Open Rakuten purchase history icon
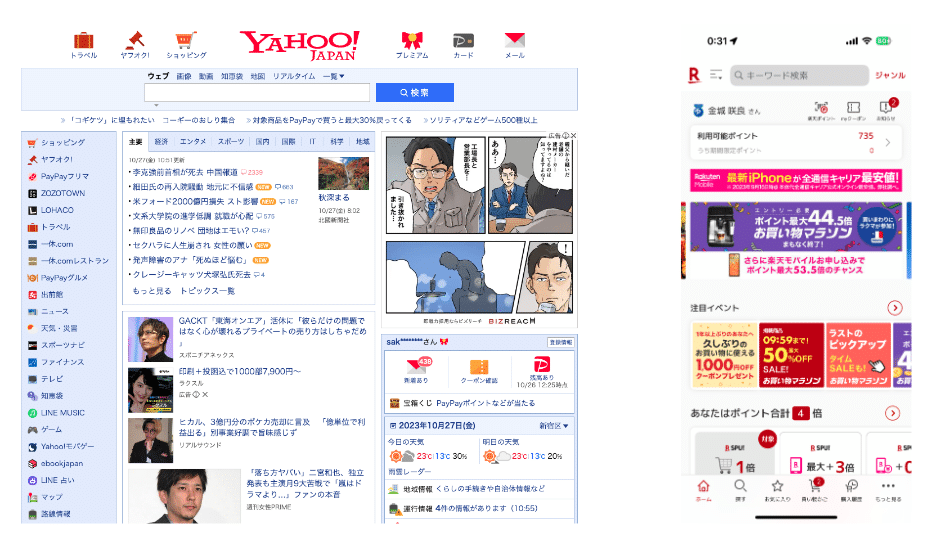 (x=851, y=487)
